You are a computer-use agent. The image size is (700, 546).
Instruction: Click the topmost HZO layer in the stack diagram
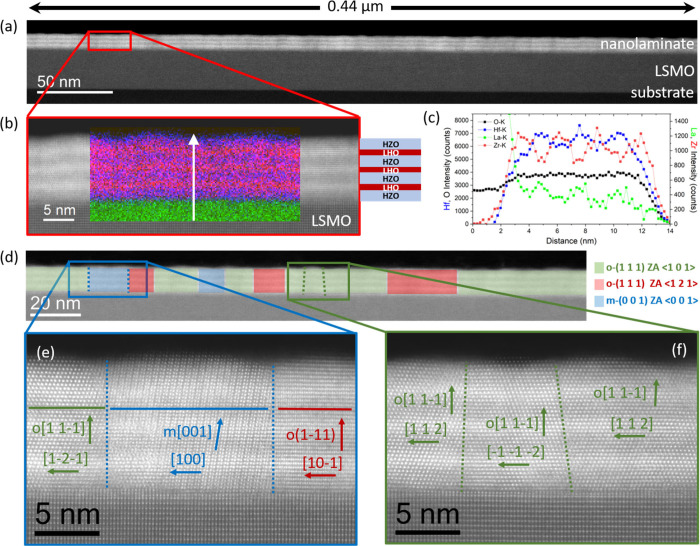tap(391, 144)
